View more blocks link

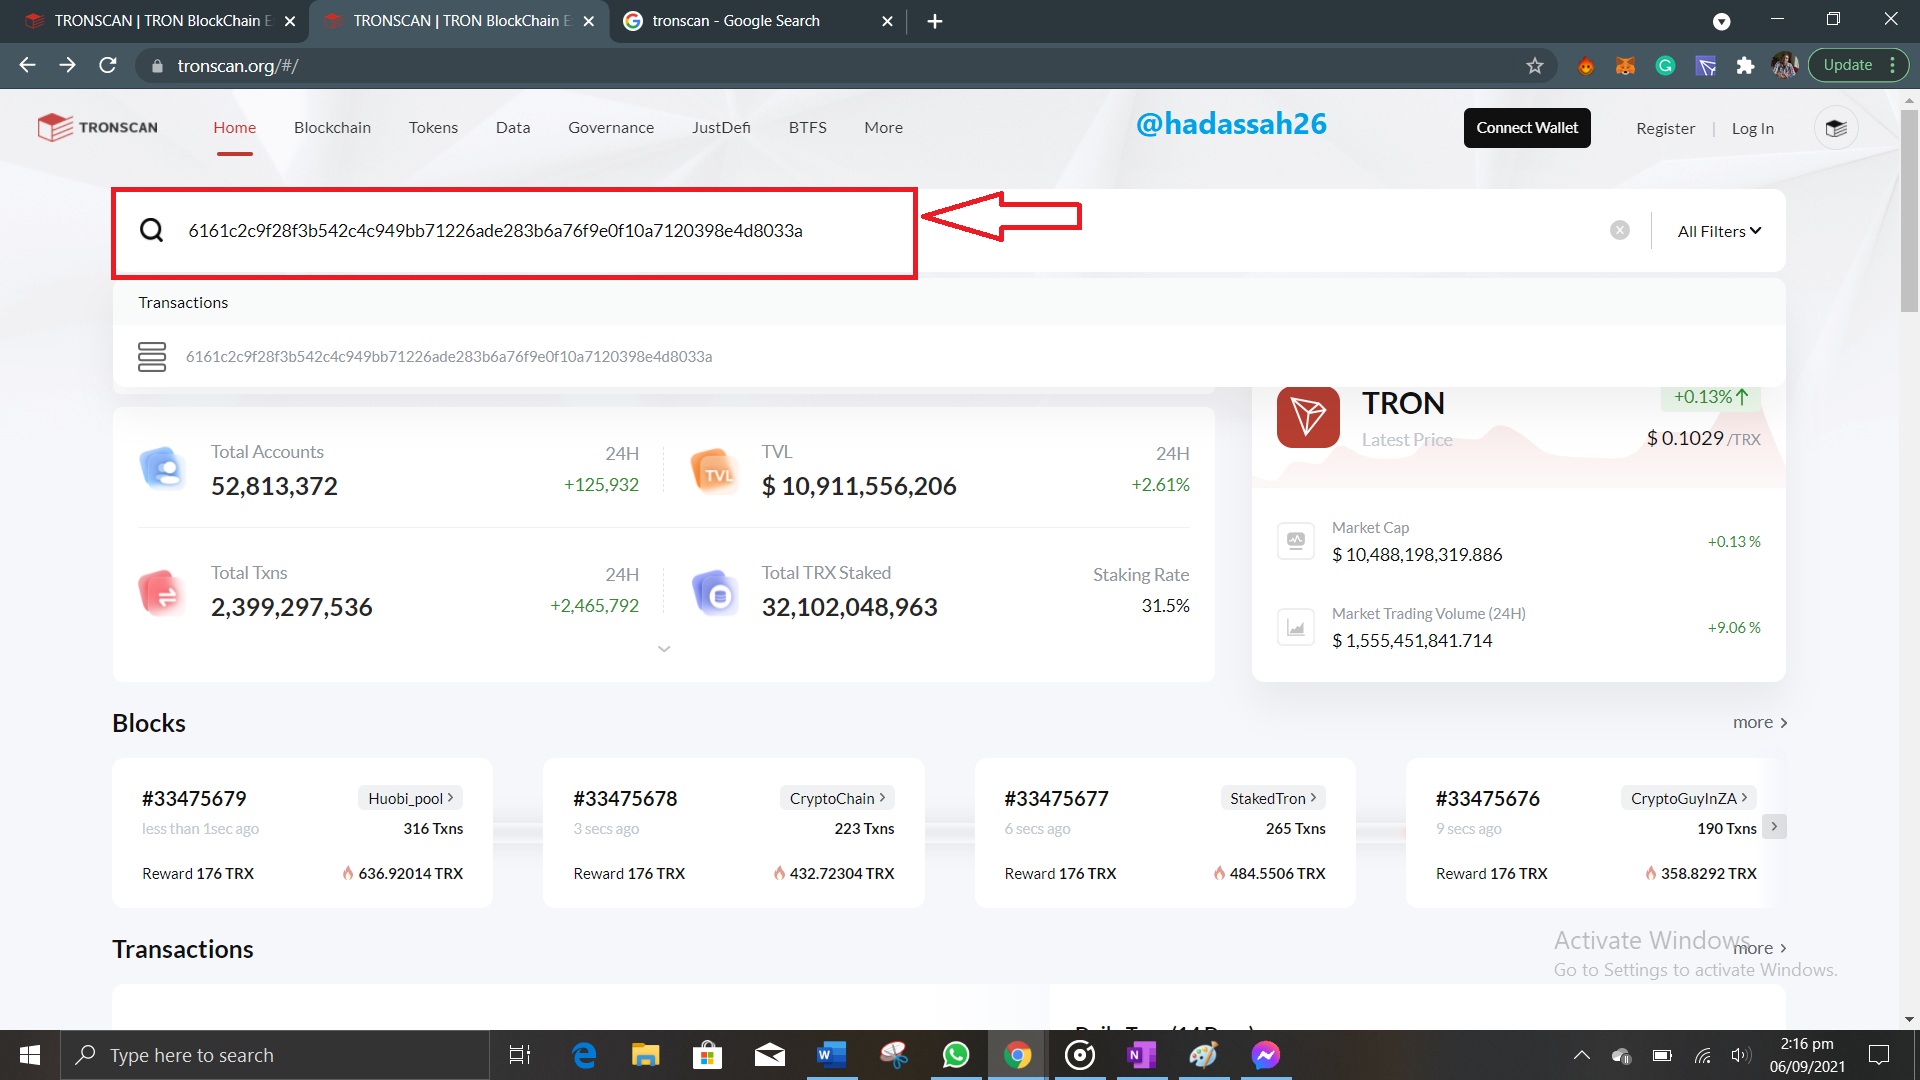(1760, 722)
